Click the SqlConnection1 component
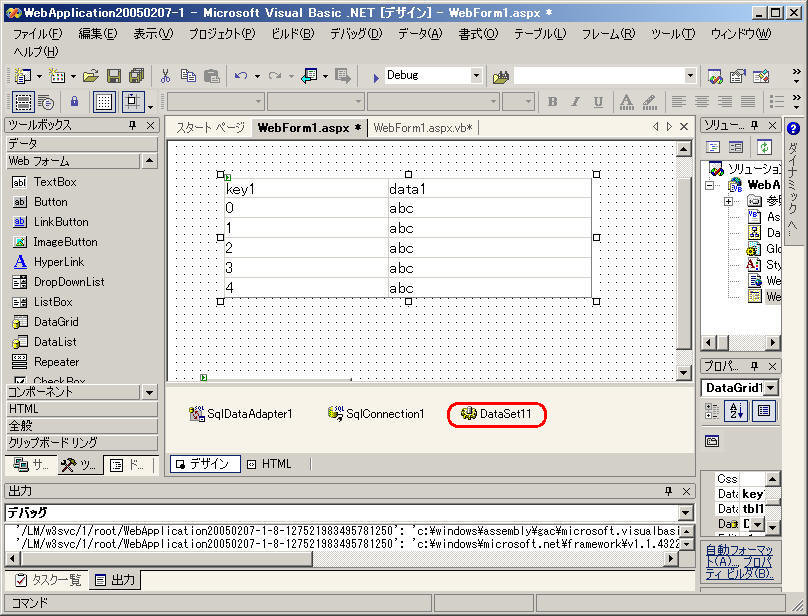 (x=376, y=414)
